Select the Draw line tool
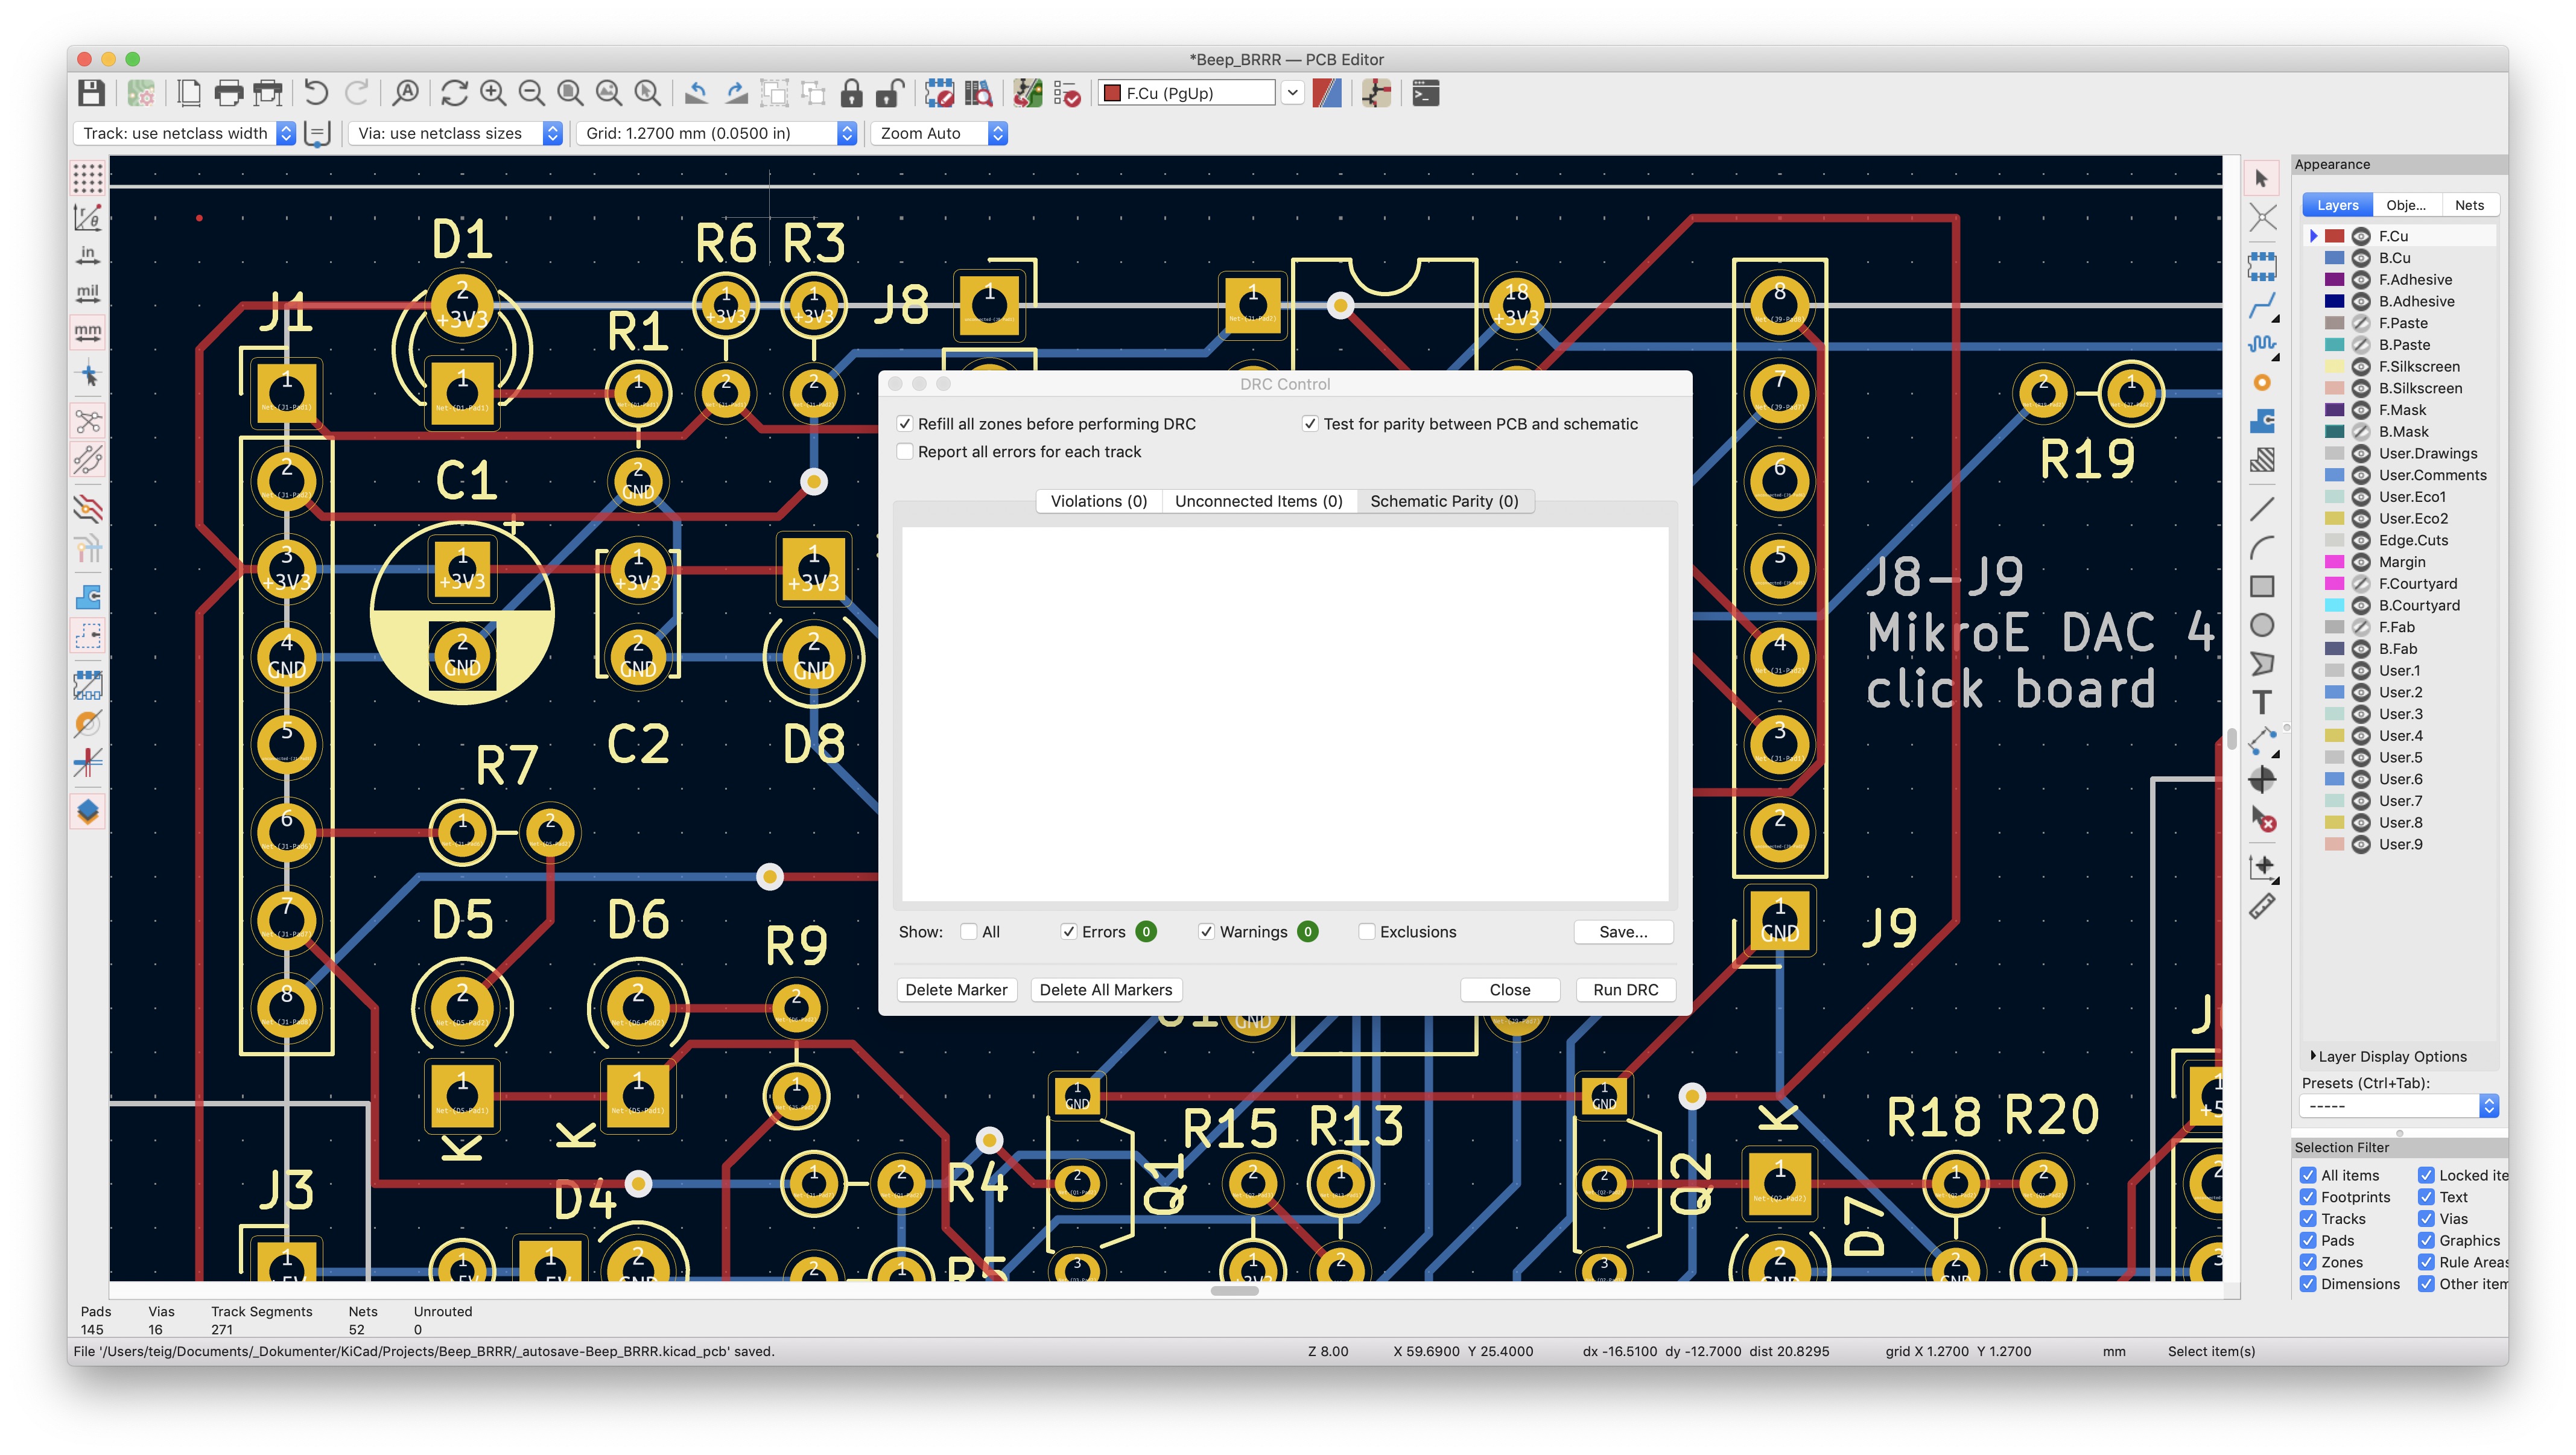This screenshot has height=1455, width=2576. click(2262, 509)
